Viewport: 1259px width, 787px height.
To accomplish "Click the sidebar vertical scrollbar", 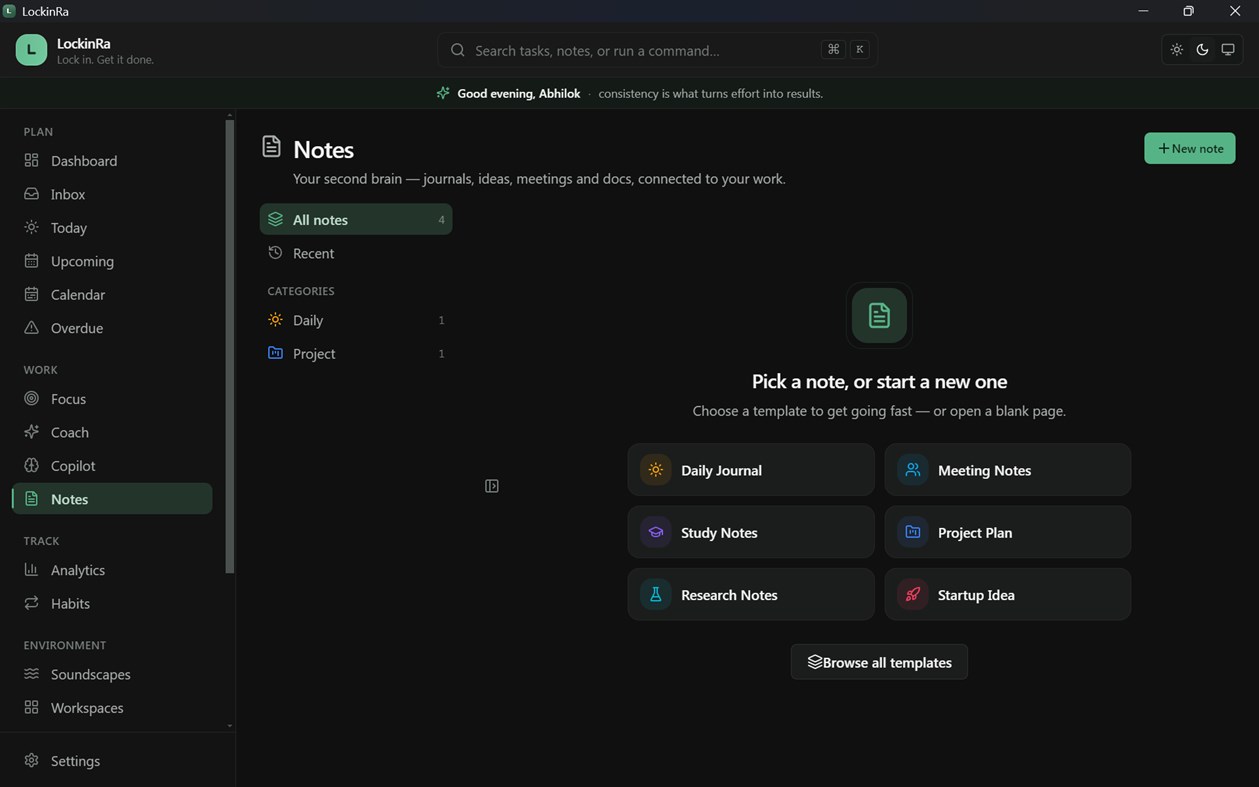I will [x=230, y=346].
